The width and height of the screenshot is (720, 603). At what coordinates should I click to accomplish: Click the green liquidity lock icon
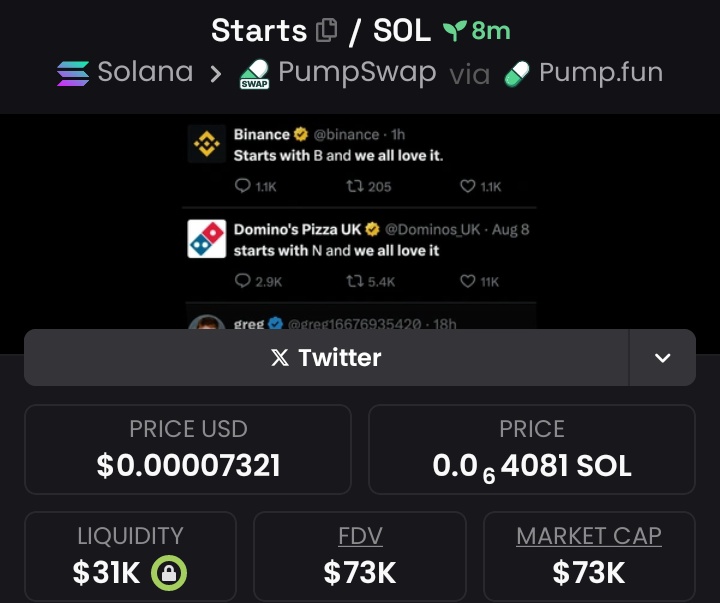(x=169, y=573)
